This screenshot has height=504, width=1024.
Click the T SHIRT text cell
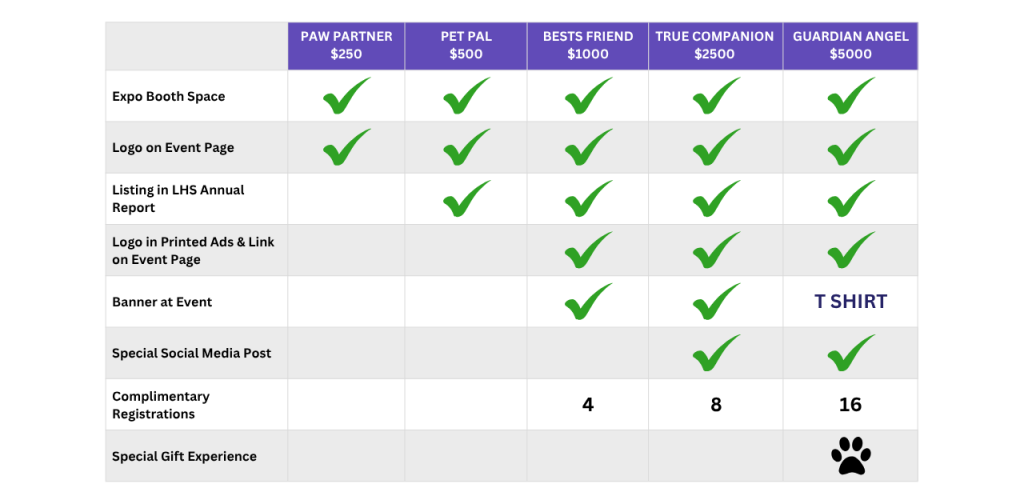(x=851, y=302)
